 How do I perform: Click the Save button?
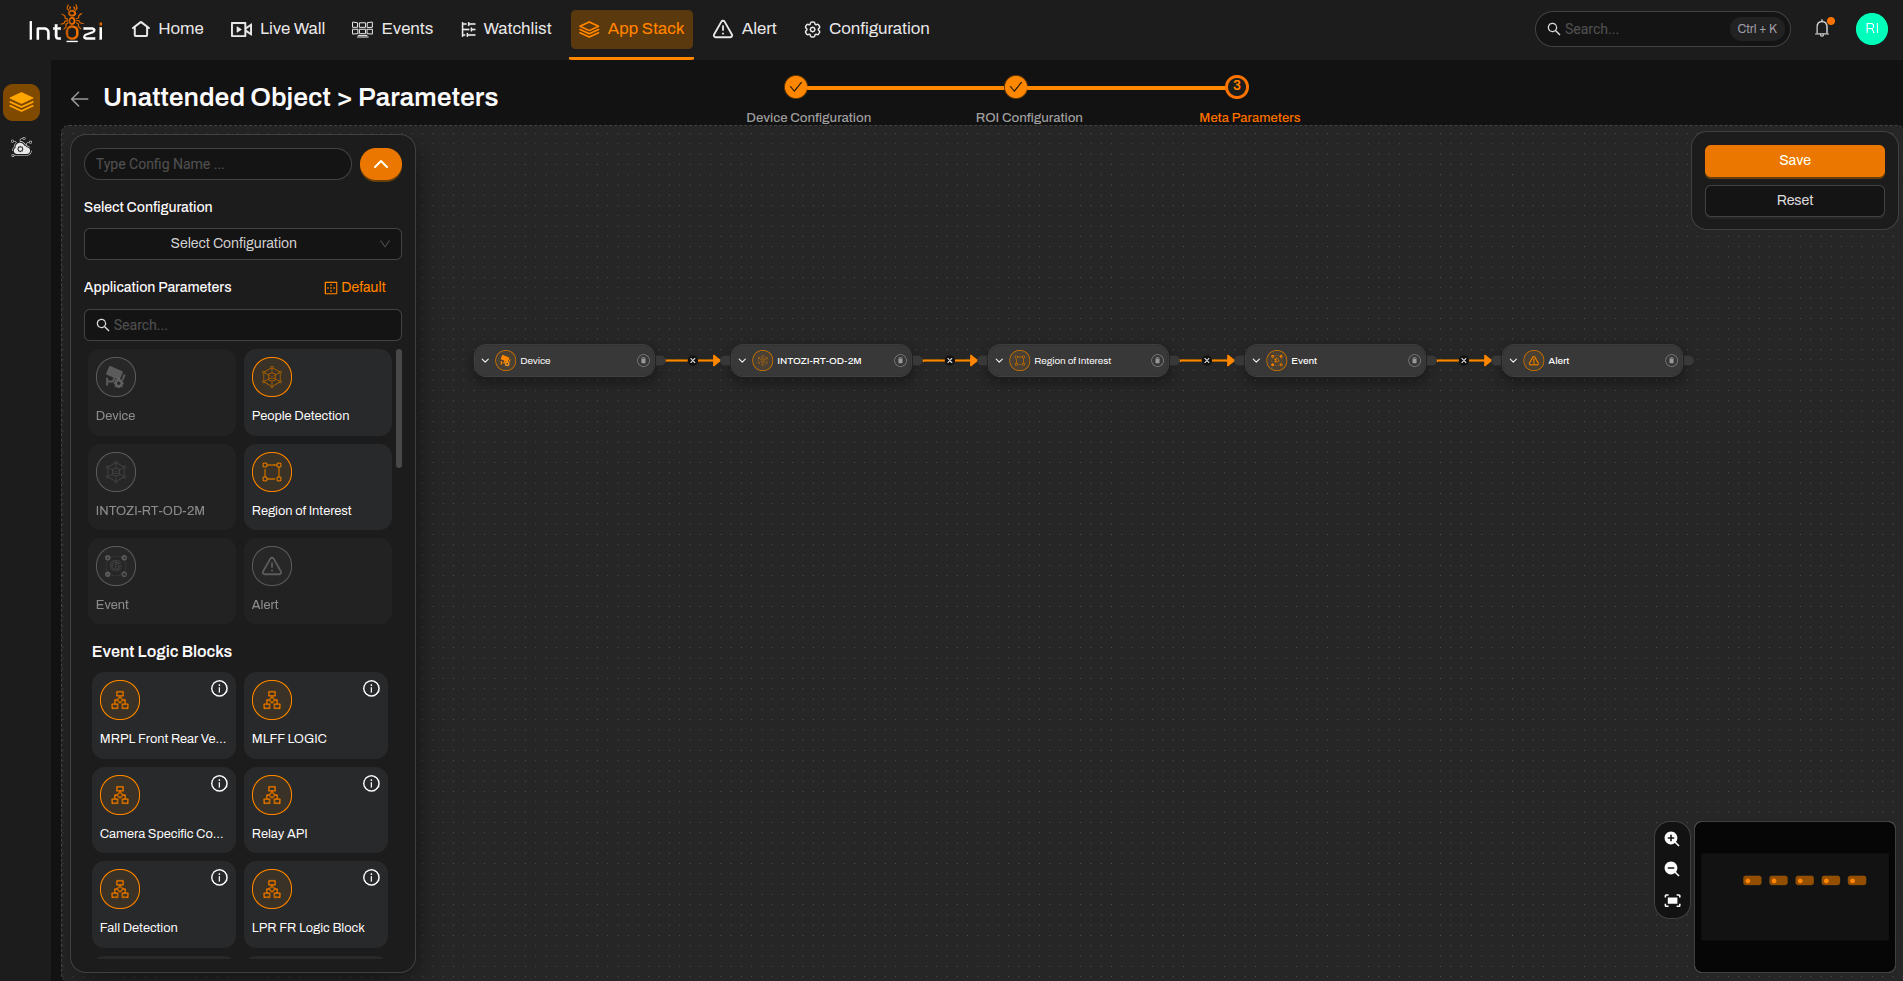[x=1795, y=161]
